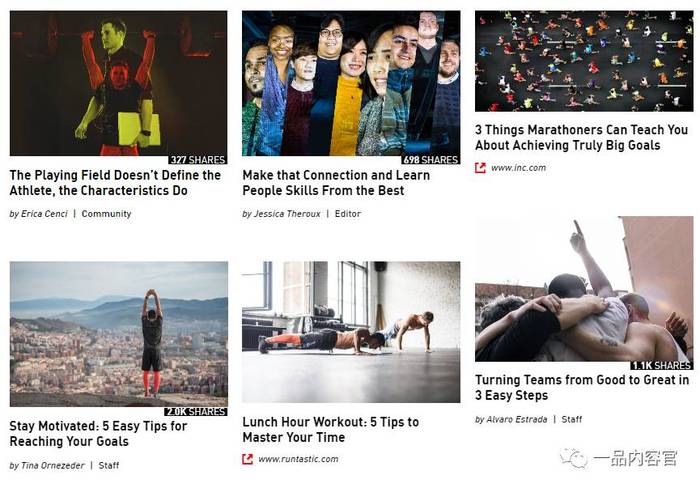Image resolution: width=700 pixels, height=488 pixels.
Task: Open 'Turning Teams from Good to Great' headline
Action: click(582, 388)
